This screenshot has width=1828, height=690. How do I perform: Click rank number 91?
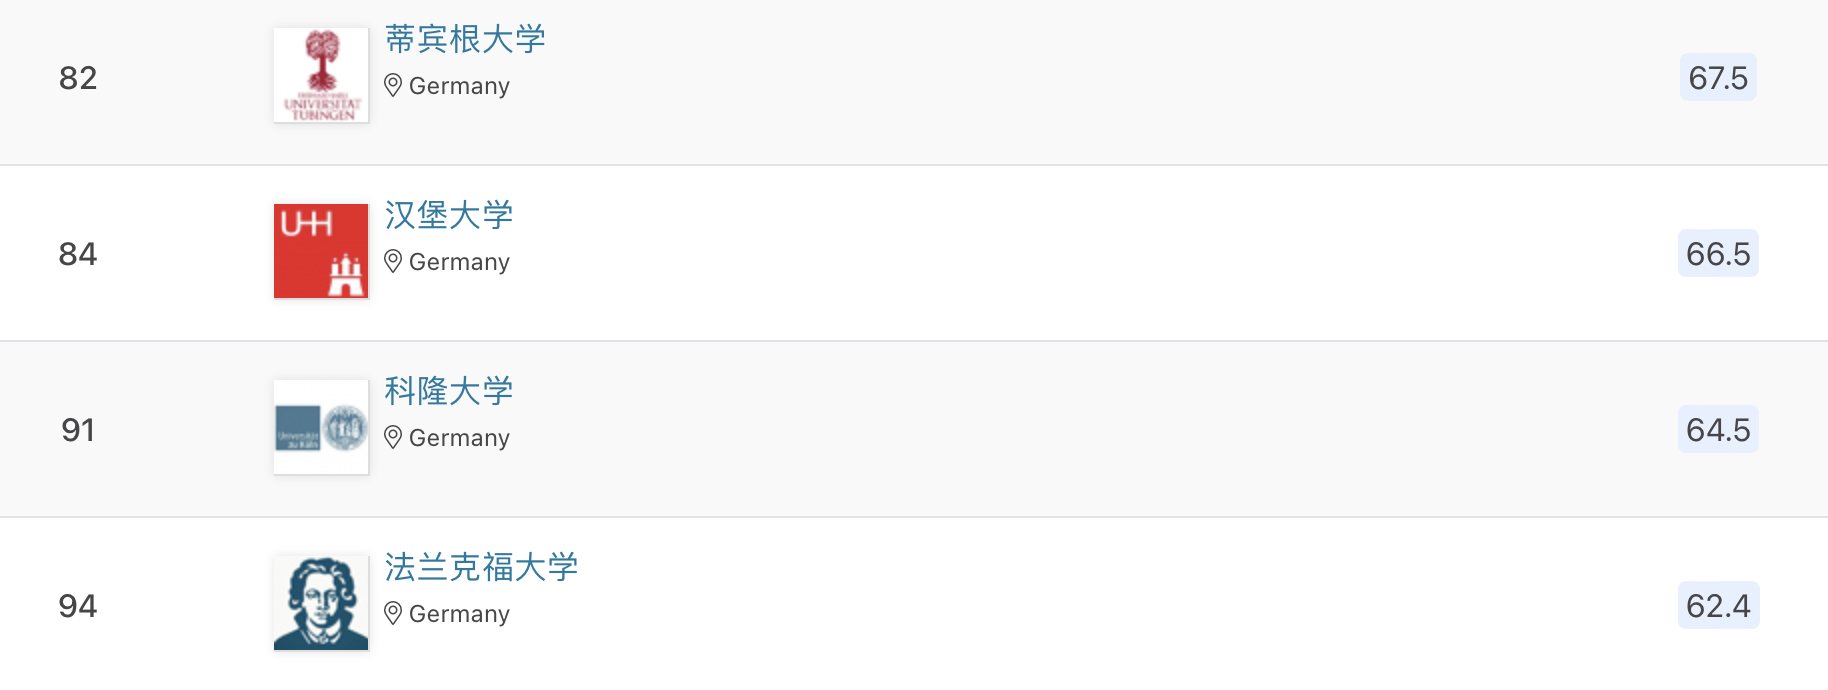(x=78, y=430)
